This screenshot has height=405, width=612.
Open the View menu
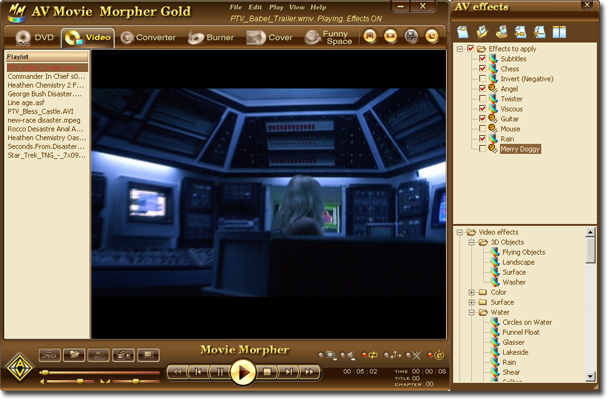(x=297, y=7)
